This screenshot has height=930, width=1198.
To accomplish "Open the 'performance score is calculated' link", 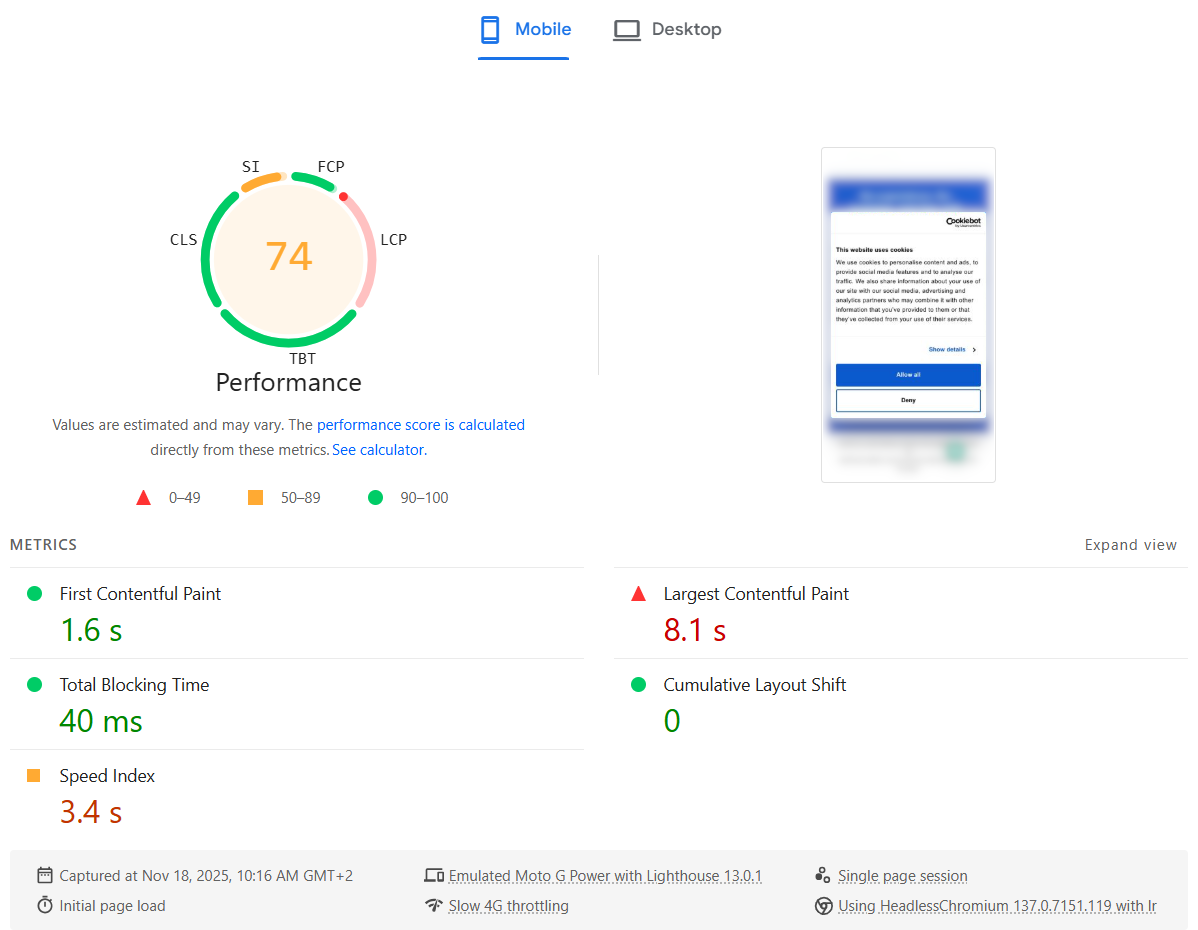I will coord(420,425).
